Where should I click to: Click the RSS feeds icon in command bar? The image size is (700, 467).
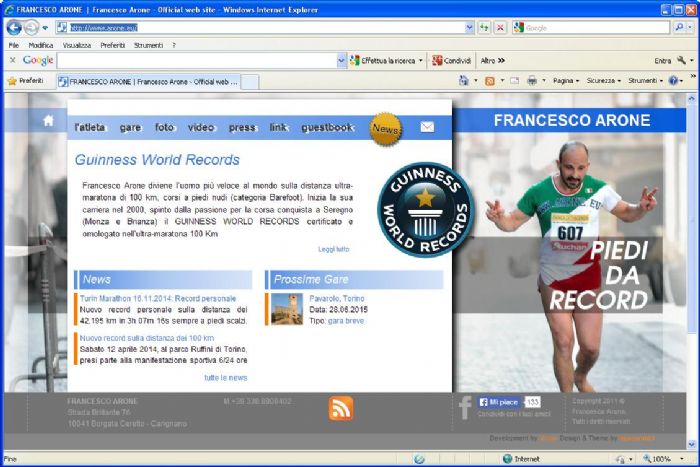tap(490, 81)
